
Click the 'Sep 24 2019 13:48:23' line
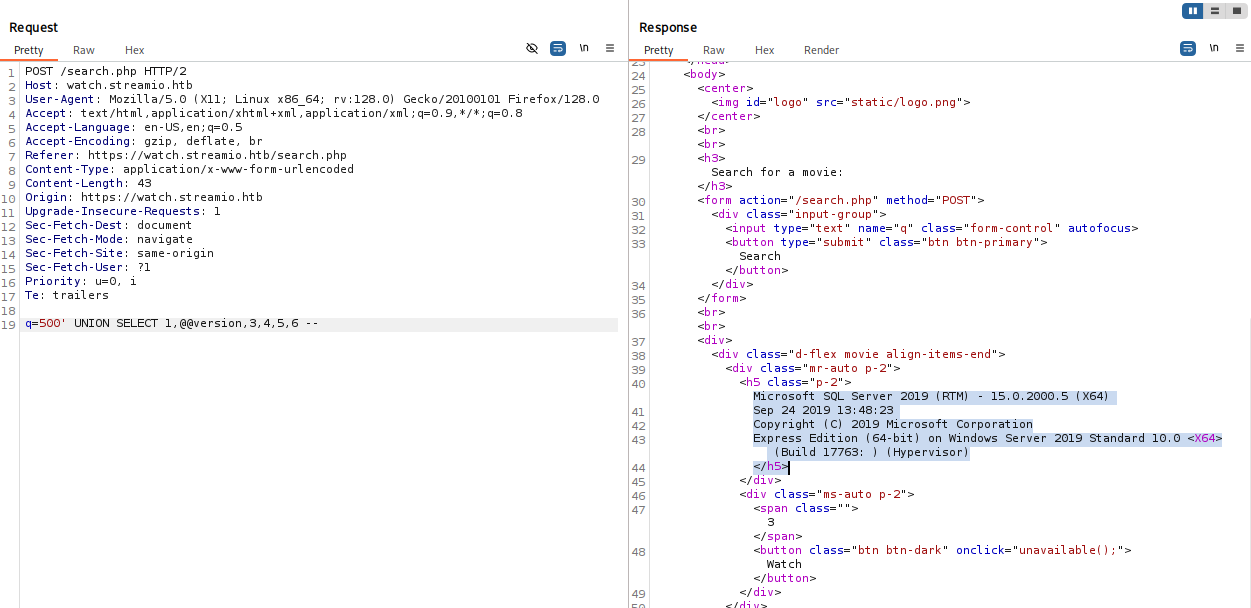(823, 410)
